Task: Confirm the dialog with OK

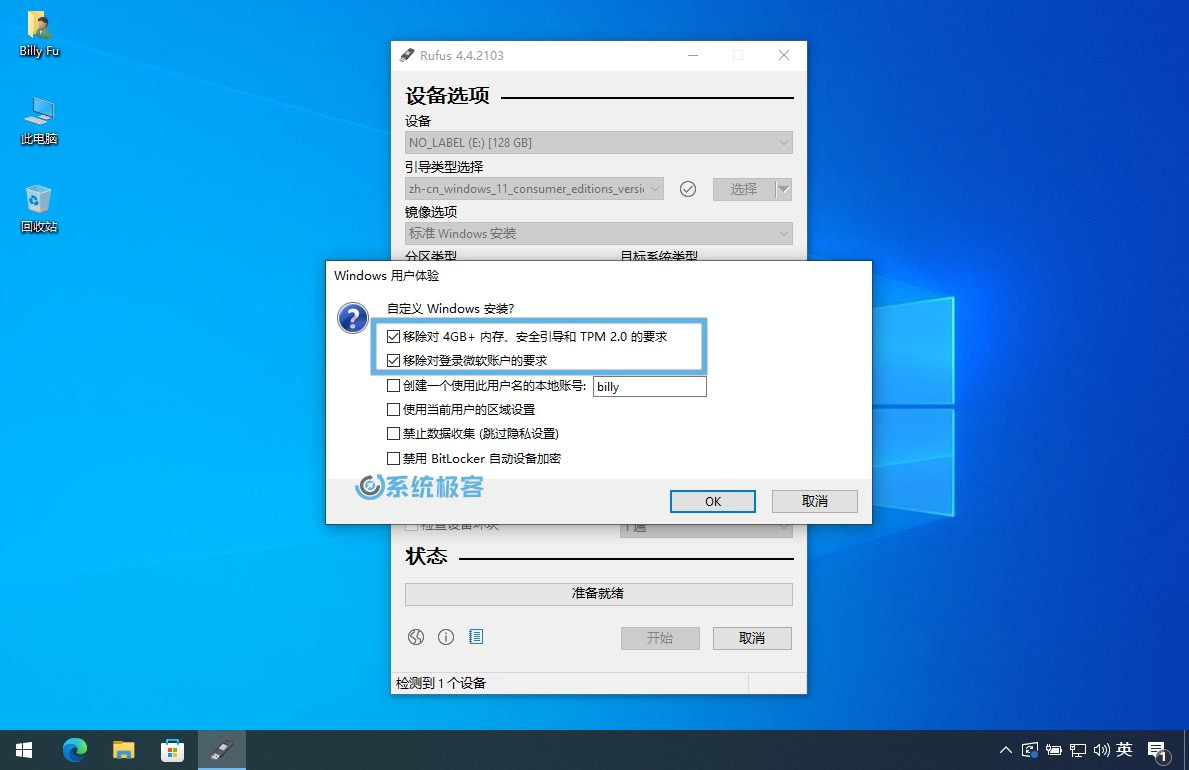Action: (712, 501)
